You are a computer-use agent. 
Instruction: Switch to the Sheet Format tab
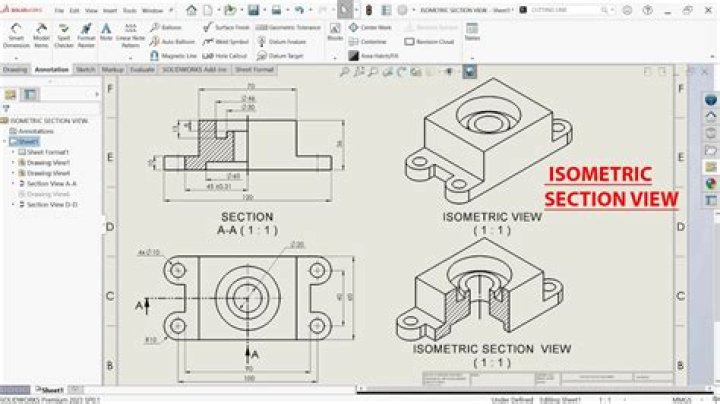254,70
